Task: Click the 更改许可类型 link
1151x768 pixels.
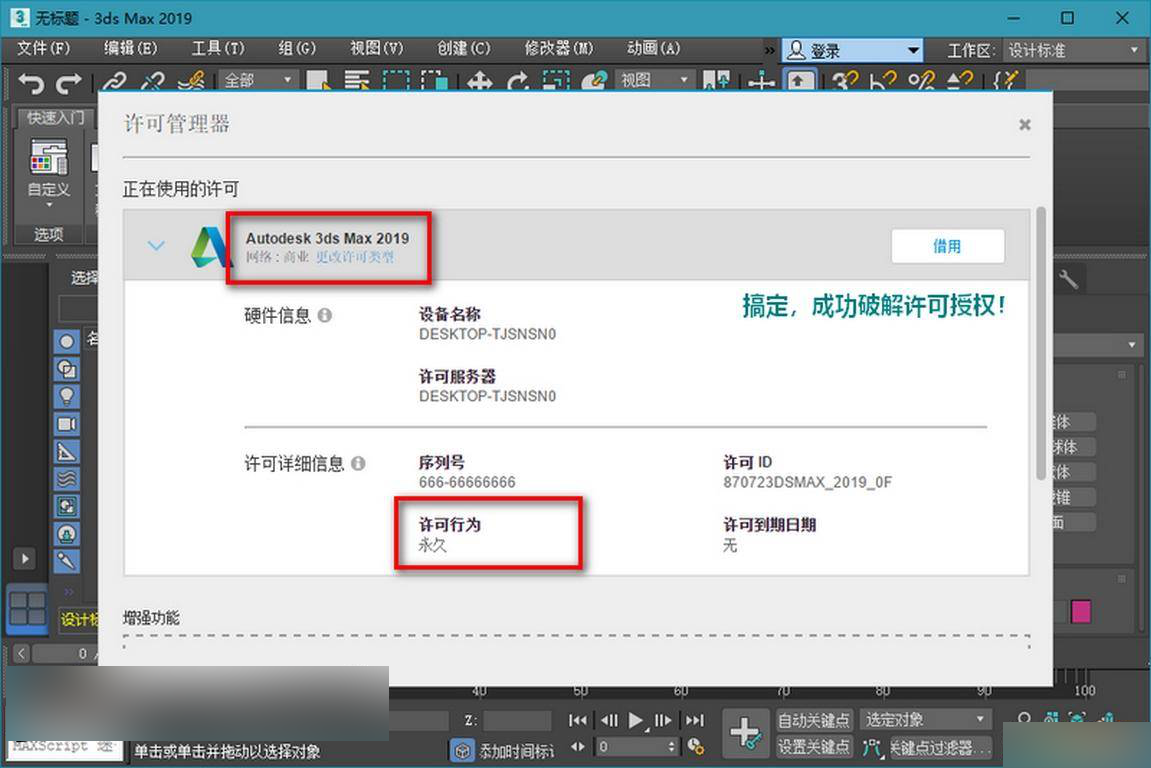Action: pyautogui.click(x=355, y=257)
